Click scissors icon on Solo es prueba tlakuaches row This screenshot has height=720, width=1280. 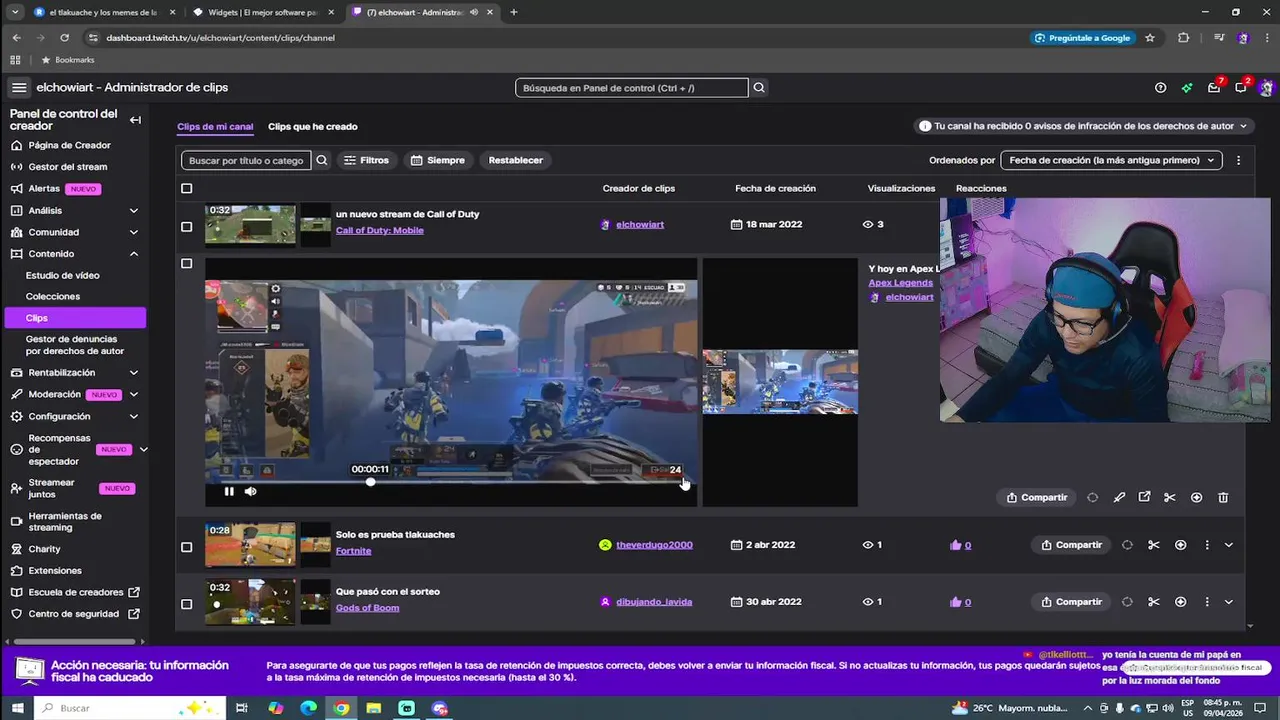[1154, 545]
